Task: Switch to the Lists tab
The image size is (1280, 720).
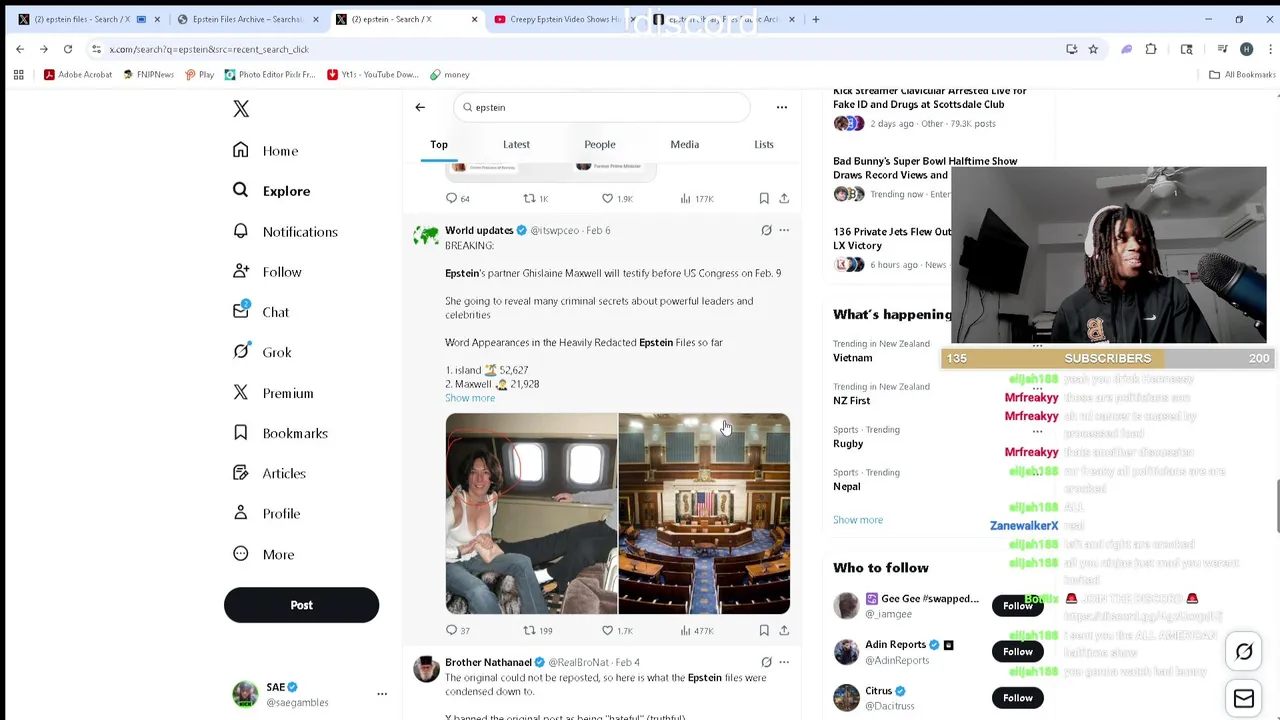Action: (764, 144)
